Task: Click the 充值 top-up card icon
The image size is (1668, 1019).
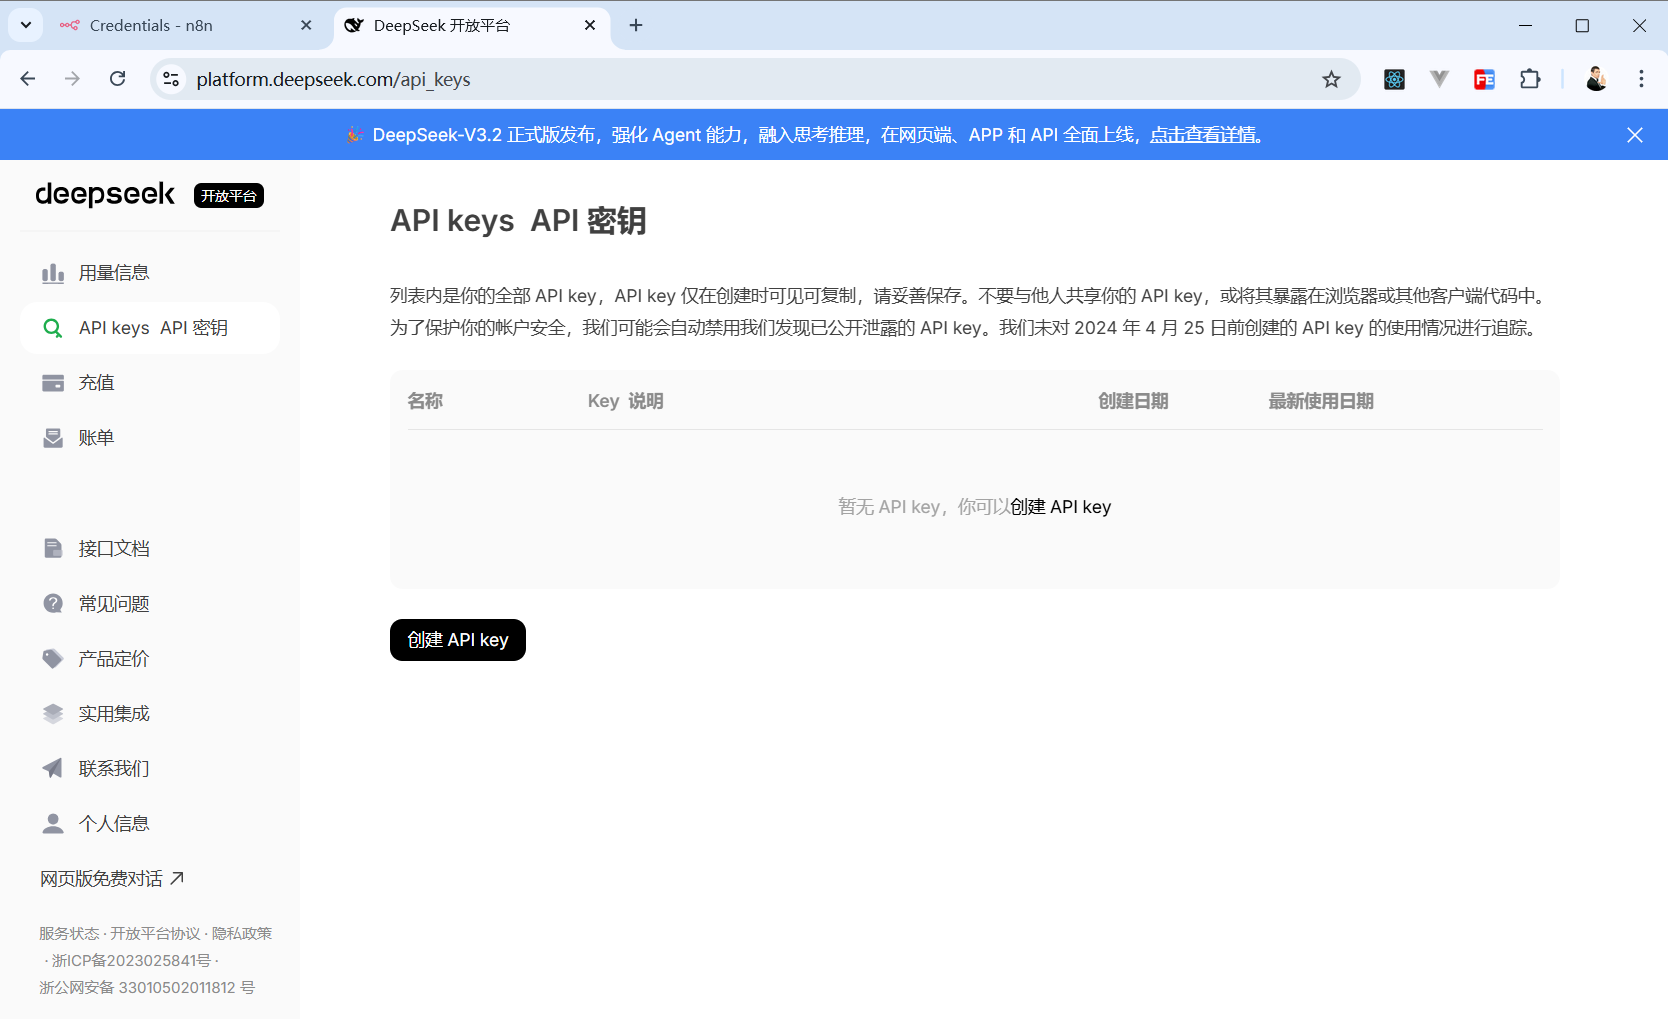Action: pos(53,383)
